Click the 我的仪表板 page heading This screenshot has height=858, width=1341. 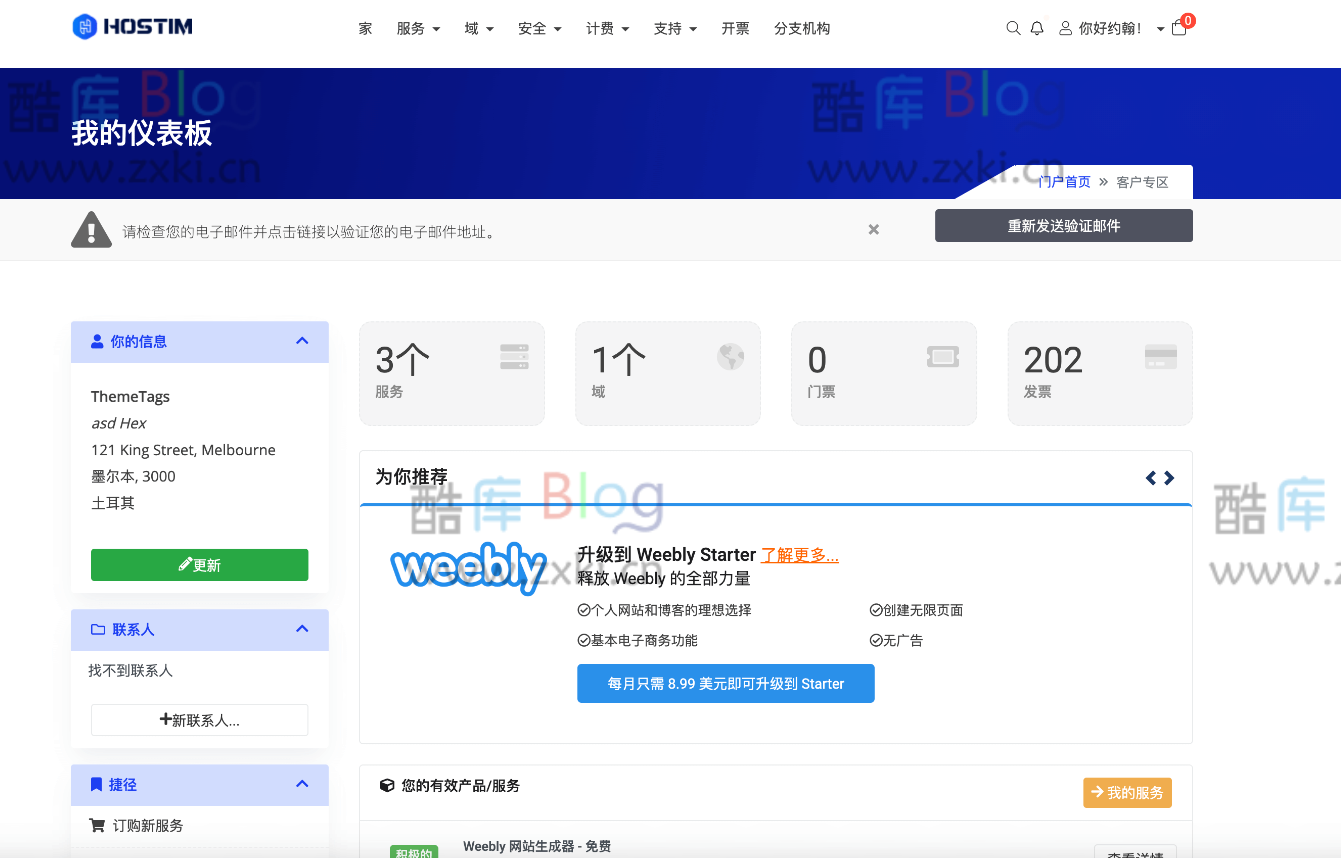(141, 133)
